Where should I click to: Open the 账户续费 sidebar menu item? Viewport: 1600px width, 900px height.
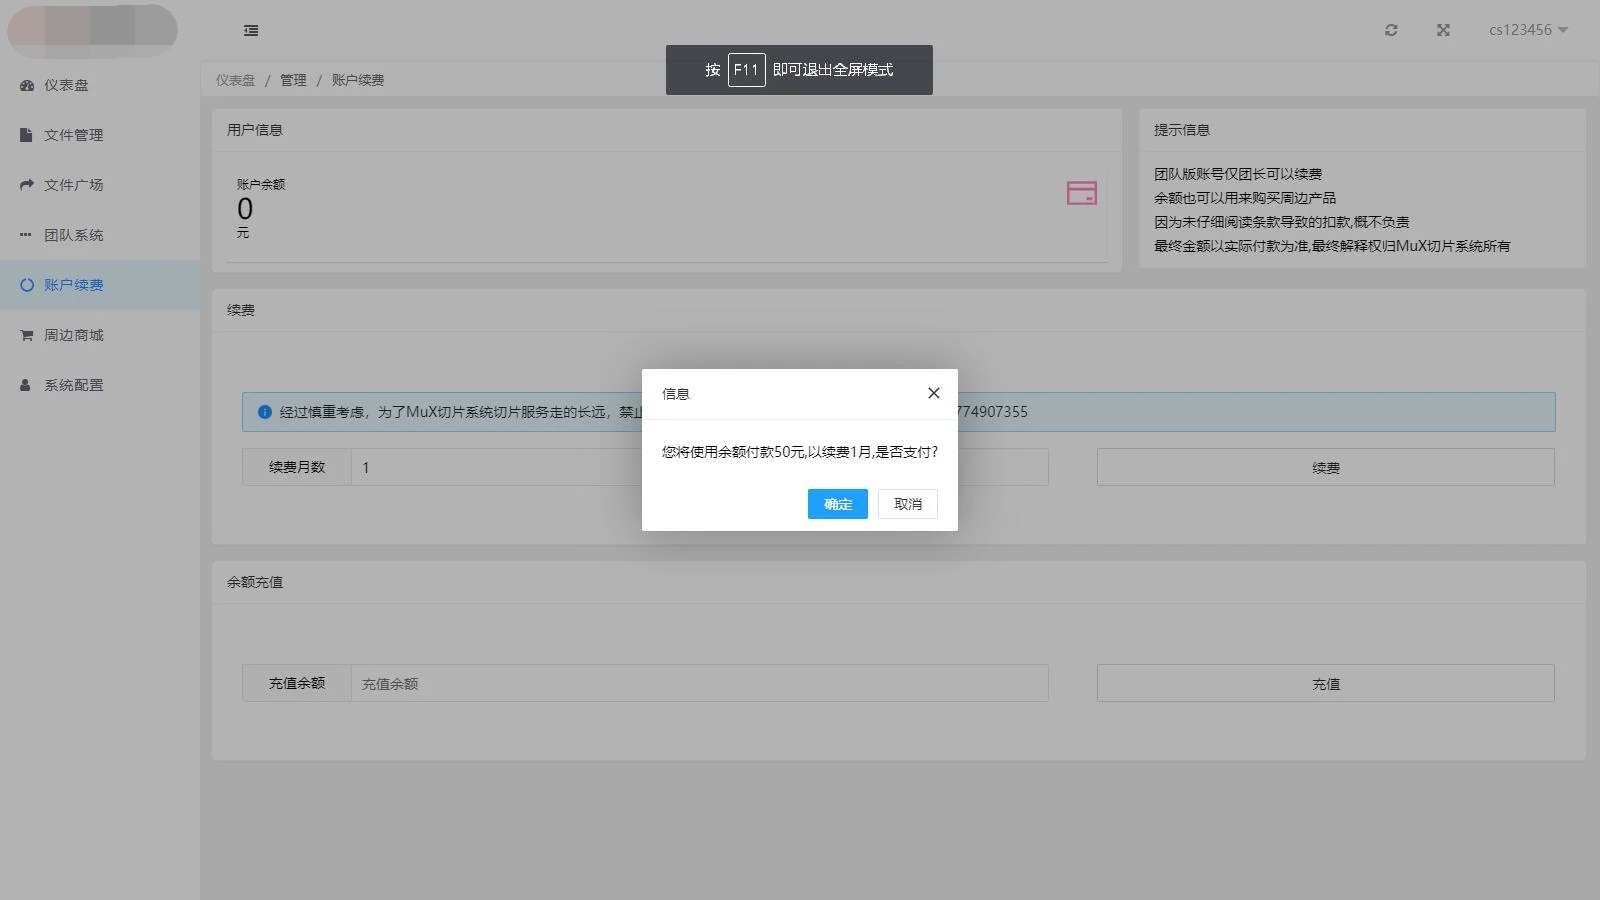(x=74, y=285)
